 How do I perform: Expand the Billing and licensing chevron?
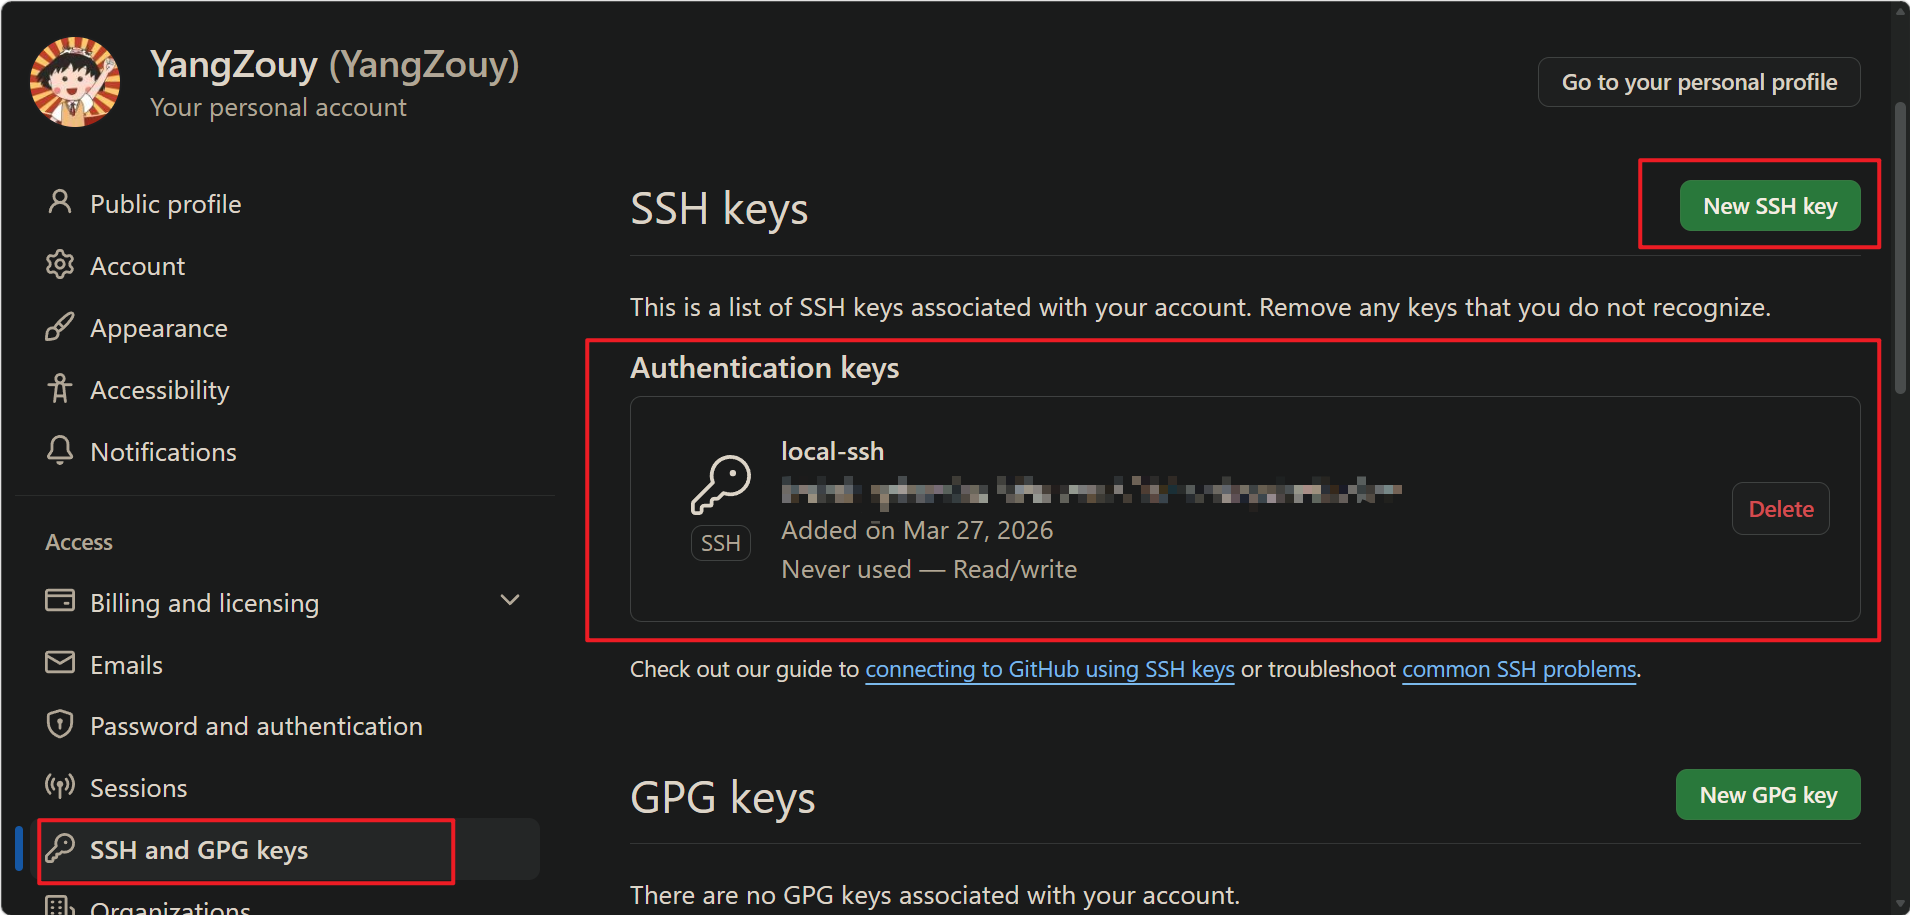pyautogui.click(x=510, y=601)
